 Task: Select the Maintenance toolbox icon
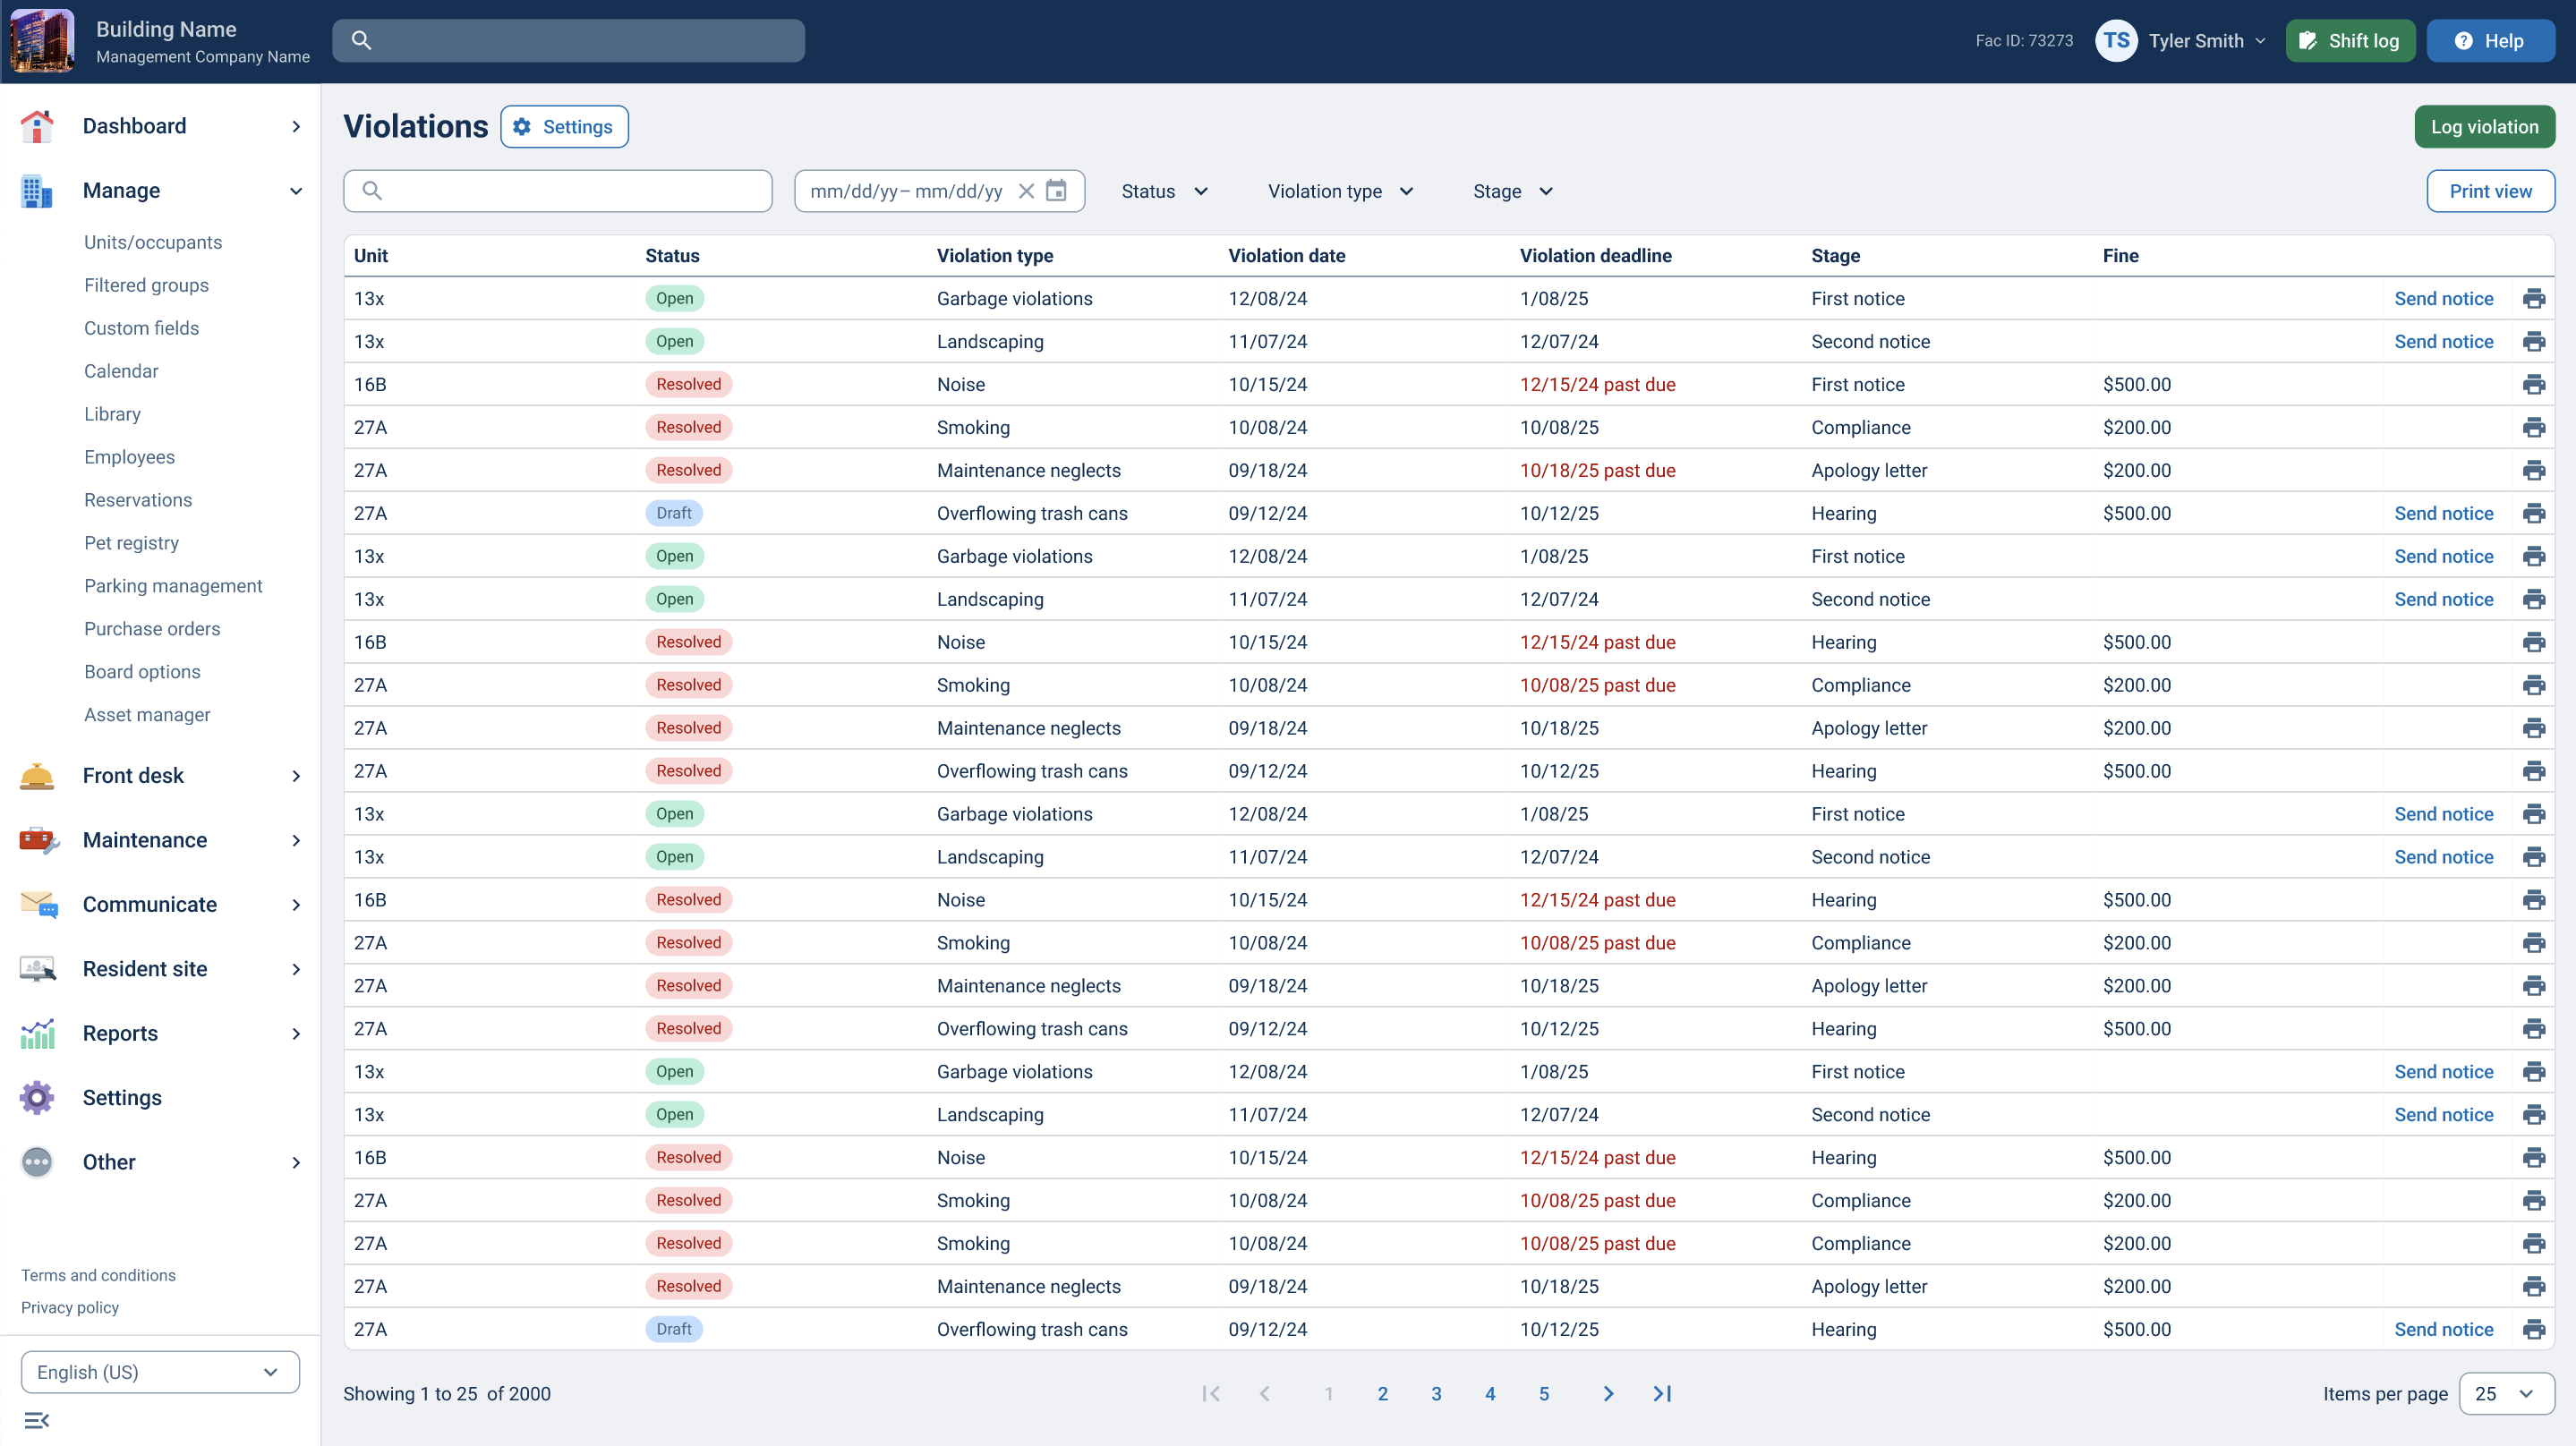click(x=37, y=840)
